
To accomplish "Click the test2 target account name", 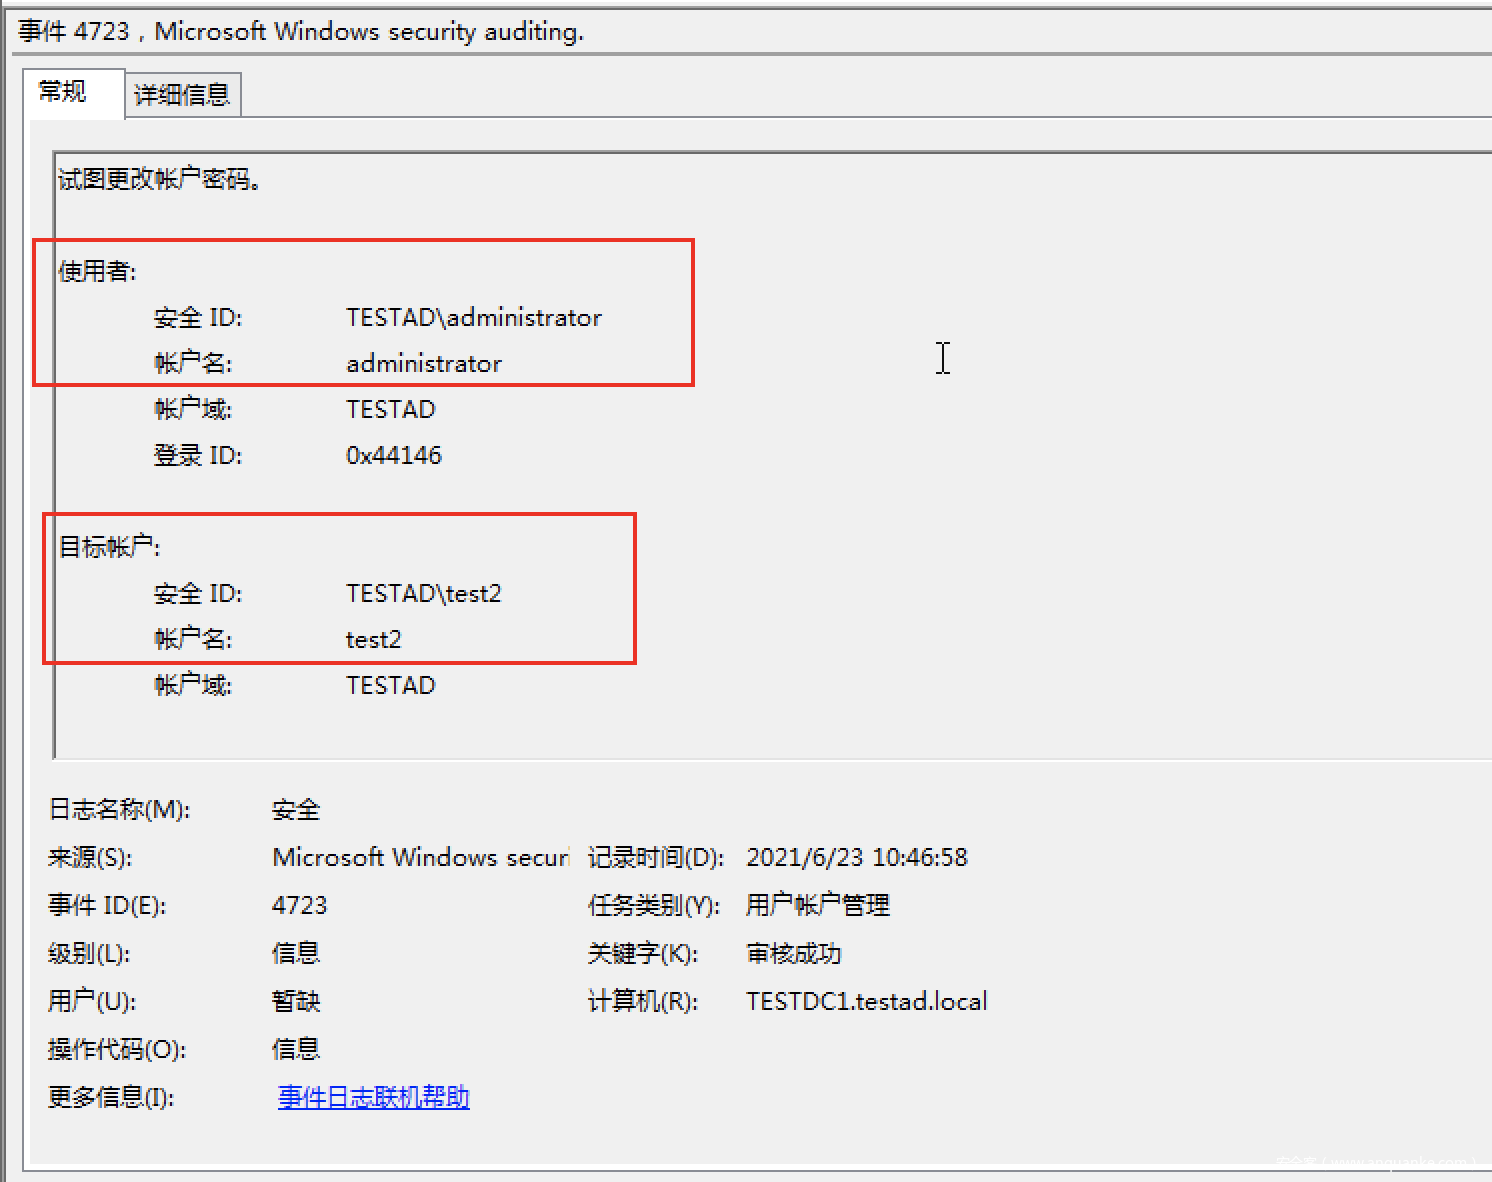I will (x=374, y=639).
